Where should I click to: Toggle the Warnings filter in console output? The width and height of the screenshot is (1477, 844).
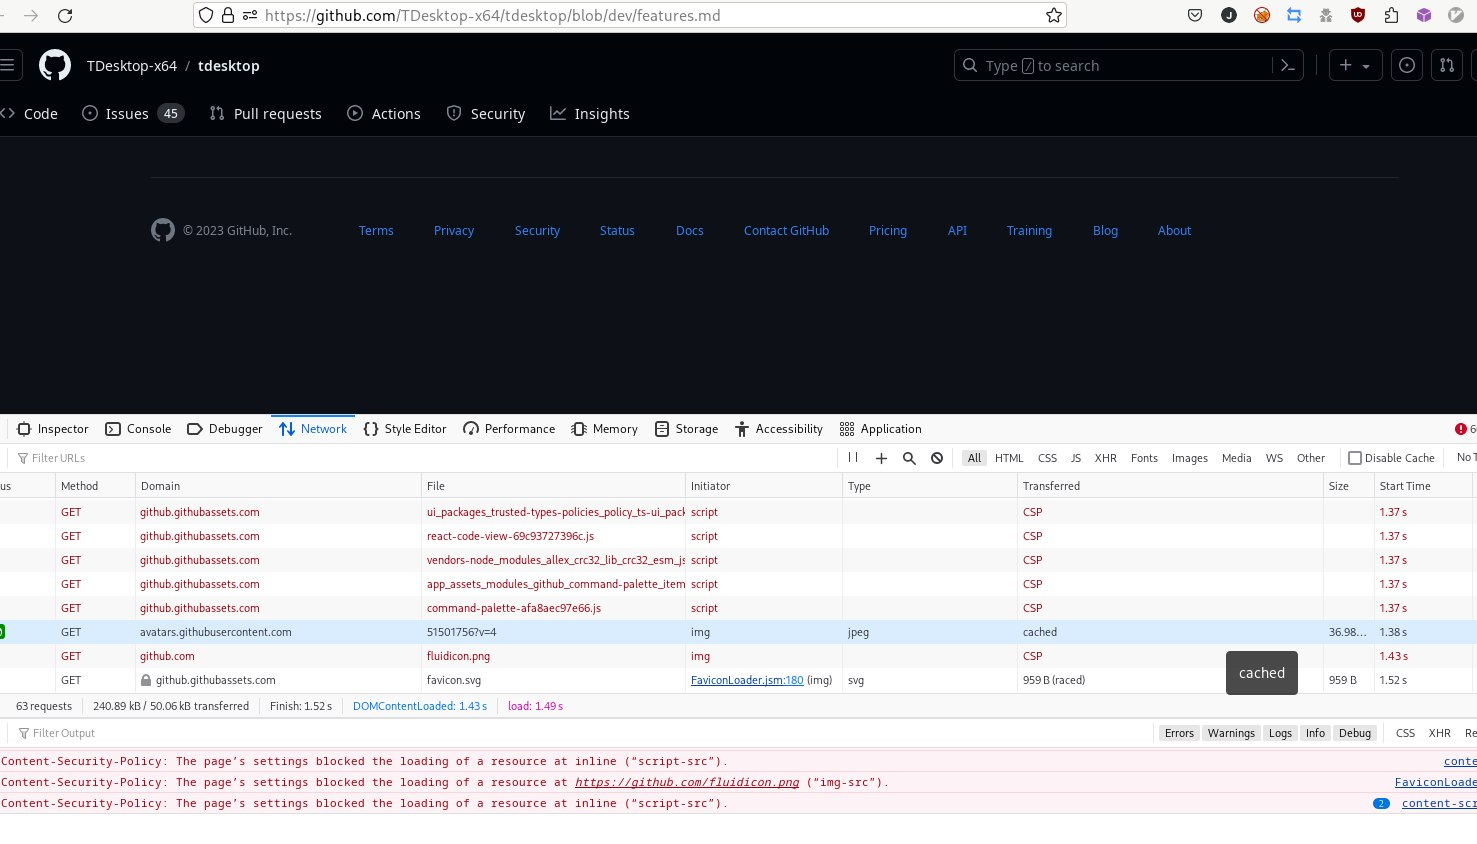tap(1231, 732)
